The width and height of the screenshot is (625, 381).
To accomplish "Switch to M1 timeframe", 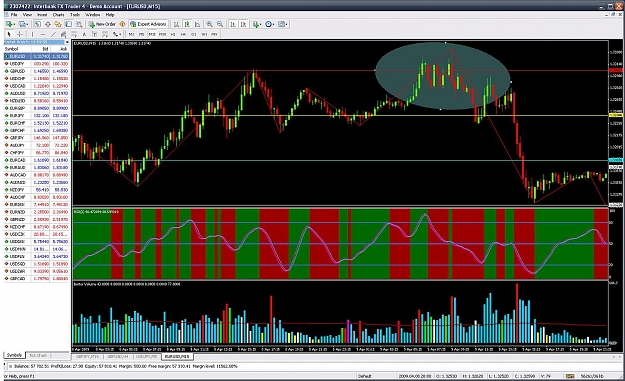I will tap(131, 34).
